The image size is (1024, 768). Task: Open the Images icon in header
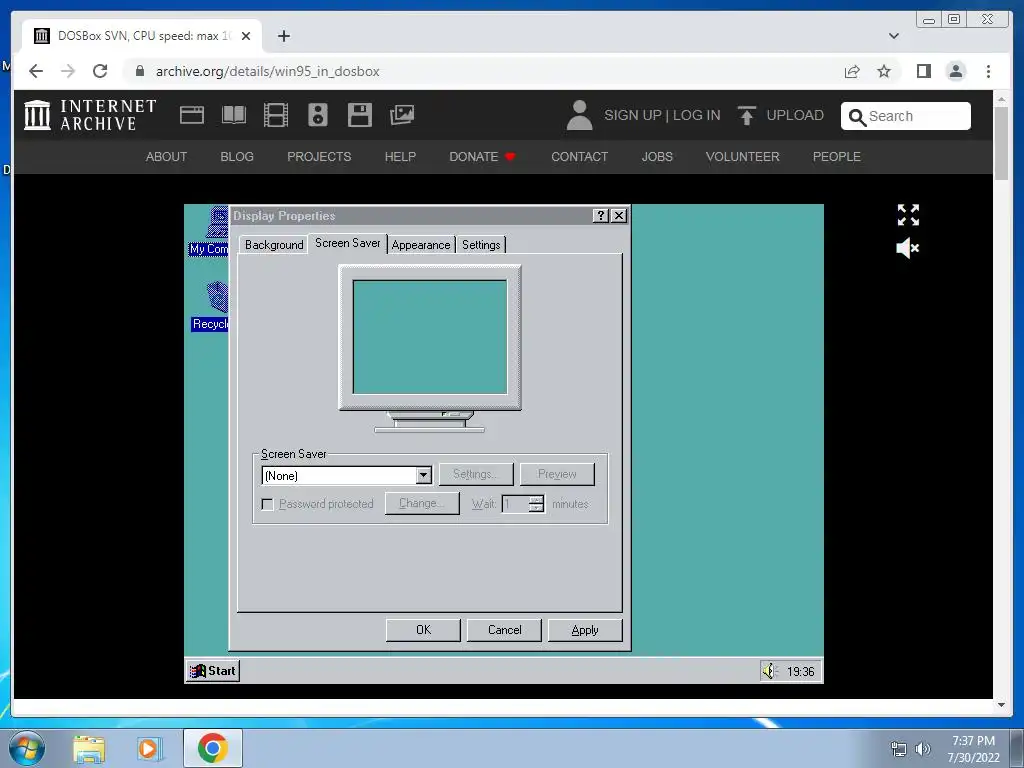[x=402, y=116]
